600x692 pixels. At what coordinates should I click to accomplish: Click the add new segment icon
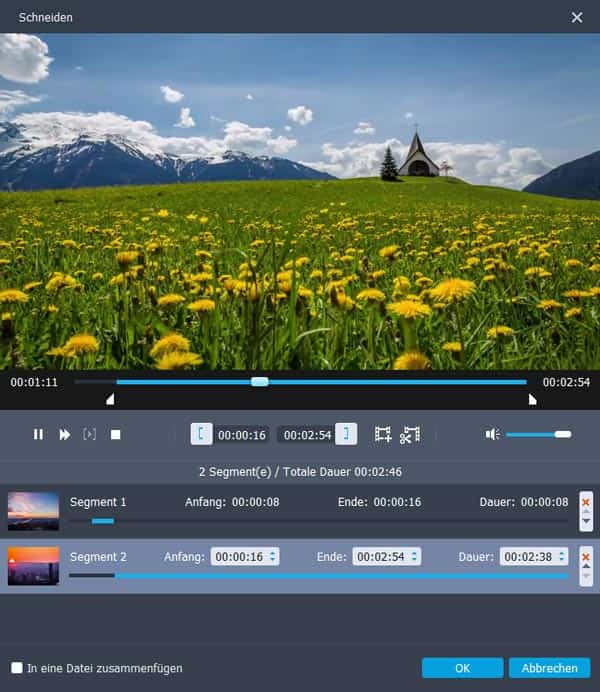383,434
